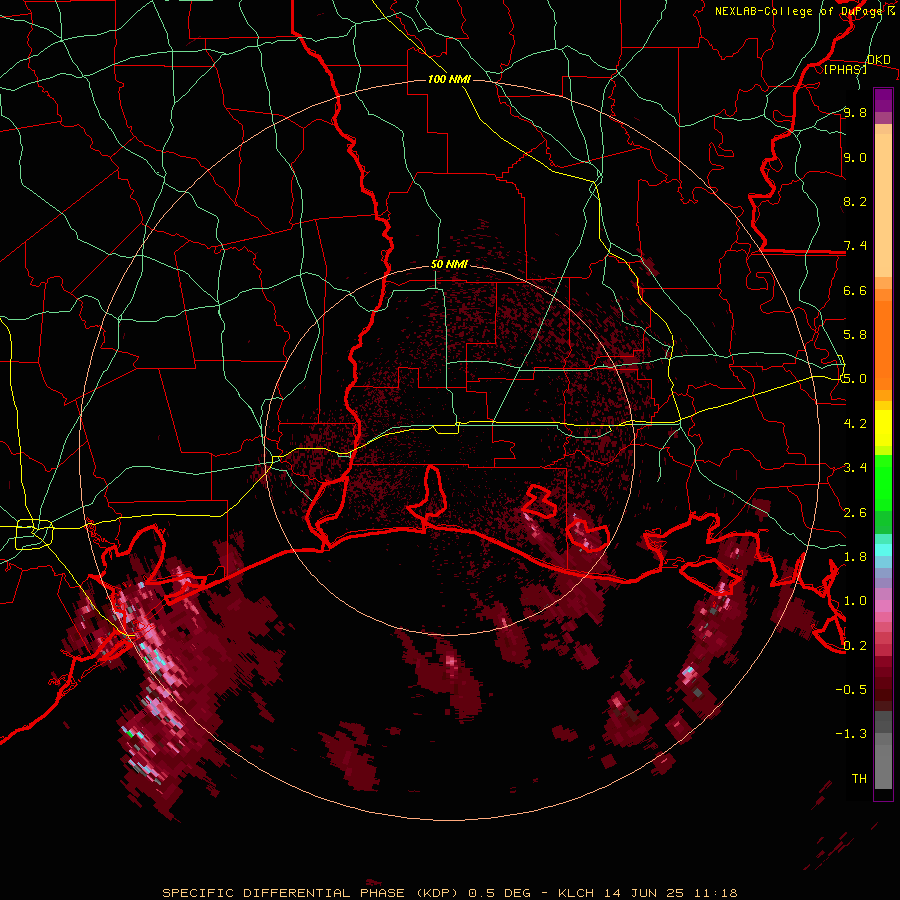The width and height of the screenshot is (900, 900).
Task: Click the -1.3 scale value
Action: pos(851,734)
